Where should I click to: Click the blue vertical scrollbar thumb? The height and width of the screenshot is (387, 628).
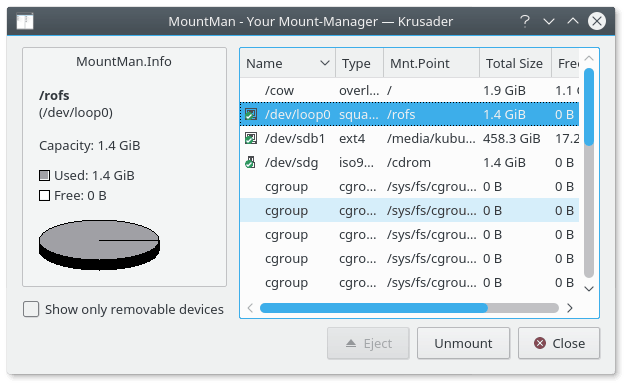tap(589, 107)
